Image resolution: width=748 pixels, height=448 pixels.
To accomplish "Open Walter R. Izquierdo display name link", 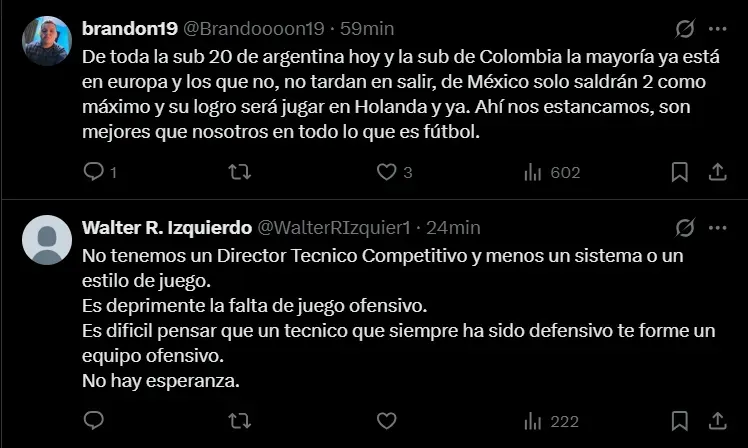I will pyautogui.click(x=167, y=228).
